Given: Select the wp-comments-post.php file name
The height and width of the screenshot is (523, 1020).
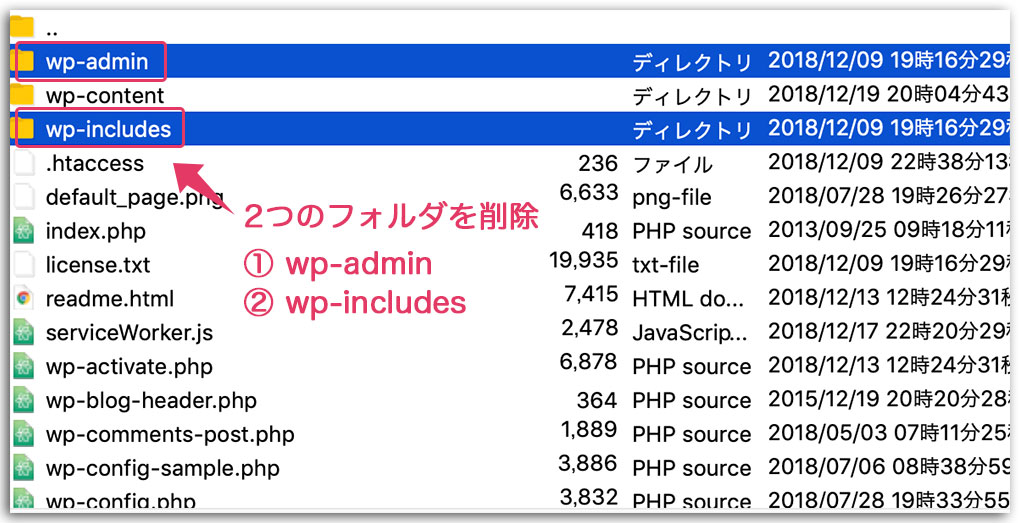Looking at the screenshot, I should pos(170,434).
